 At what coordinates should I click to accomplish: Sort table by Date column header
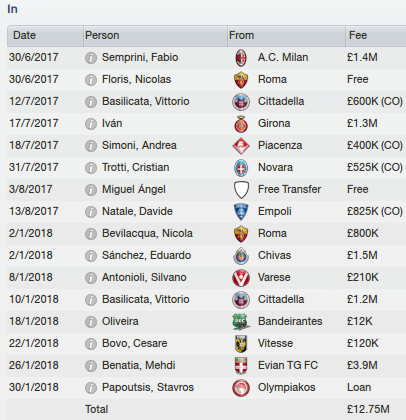[45, 36]
